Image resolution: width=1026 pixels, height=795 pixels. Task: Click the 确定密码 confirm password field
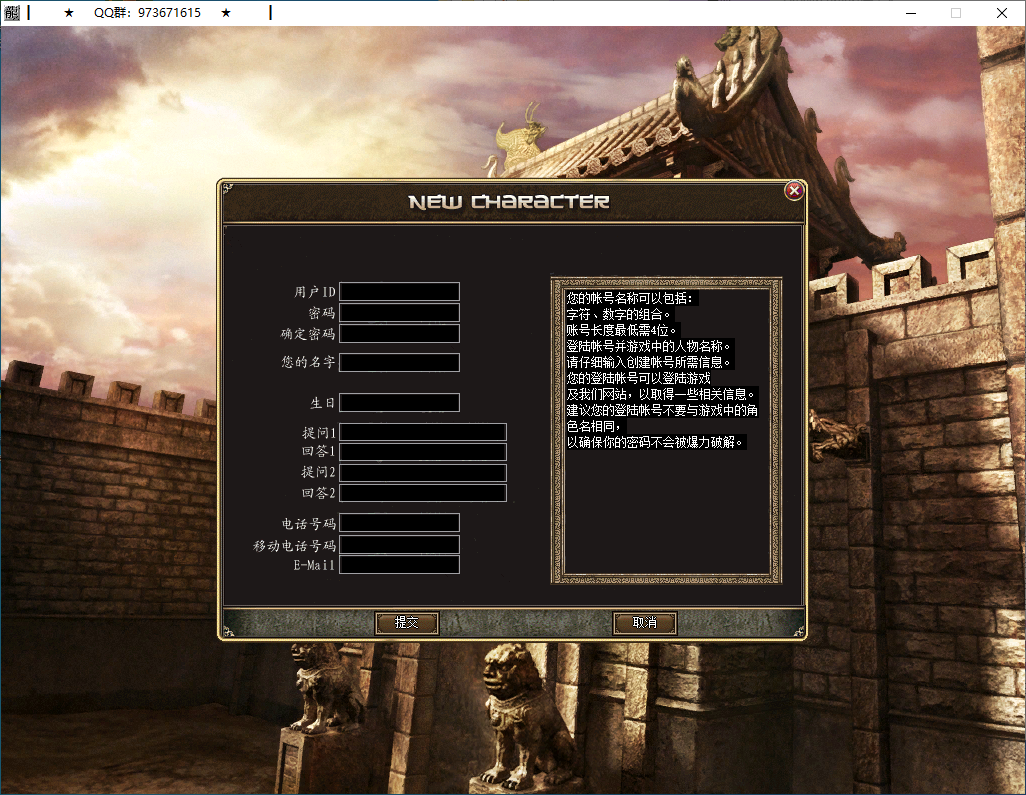[398, 333]
